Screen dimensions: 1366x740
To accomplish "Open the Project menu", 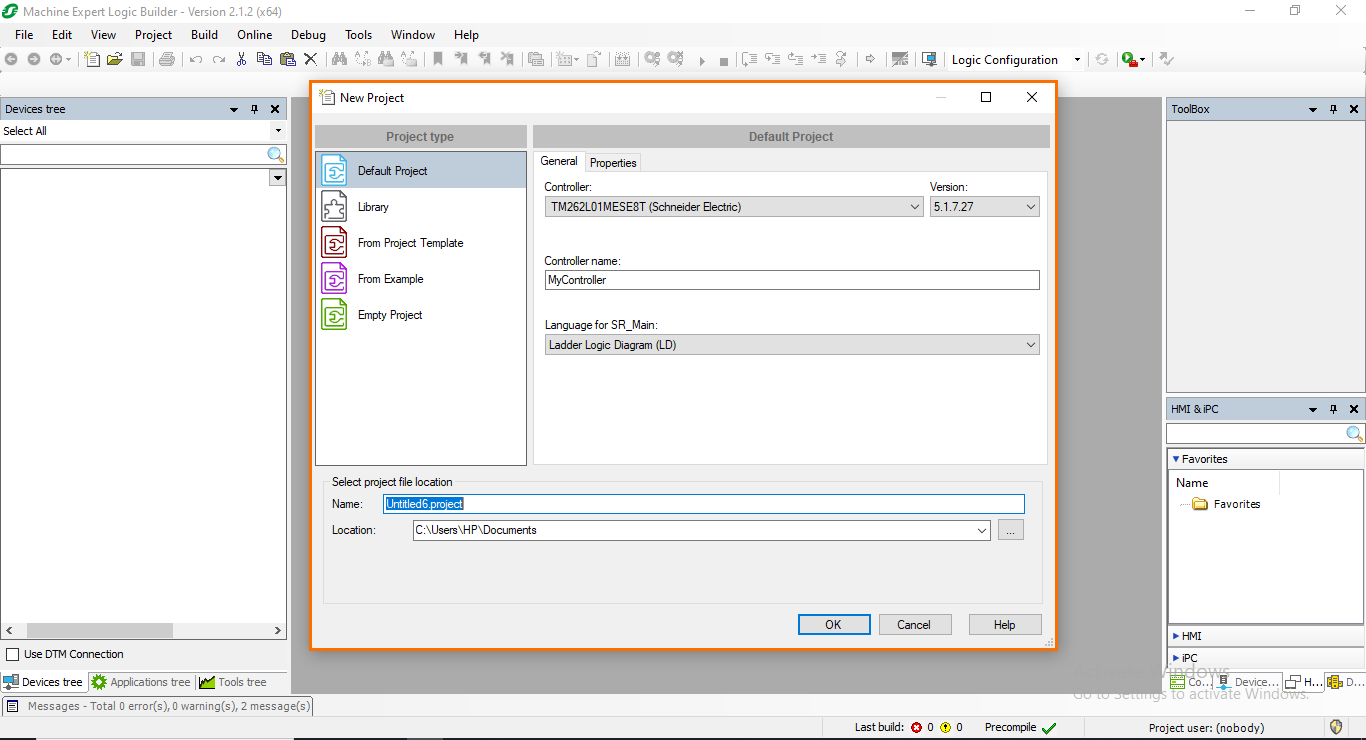I will click(x=154, y=34).
